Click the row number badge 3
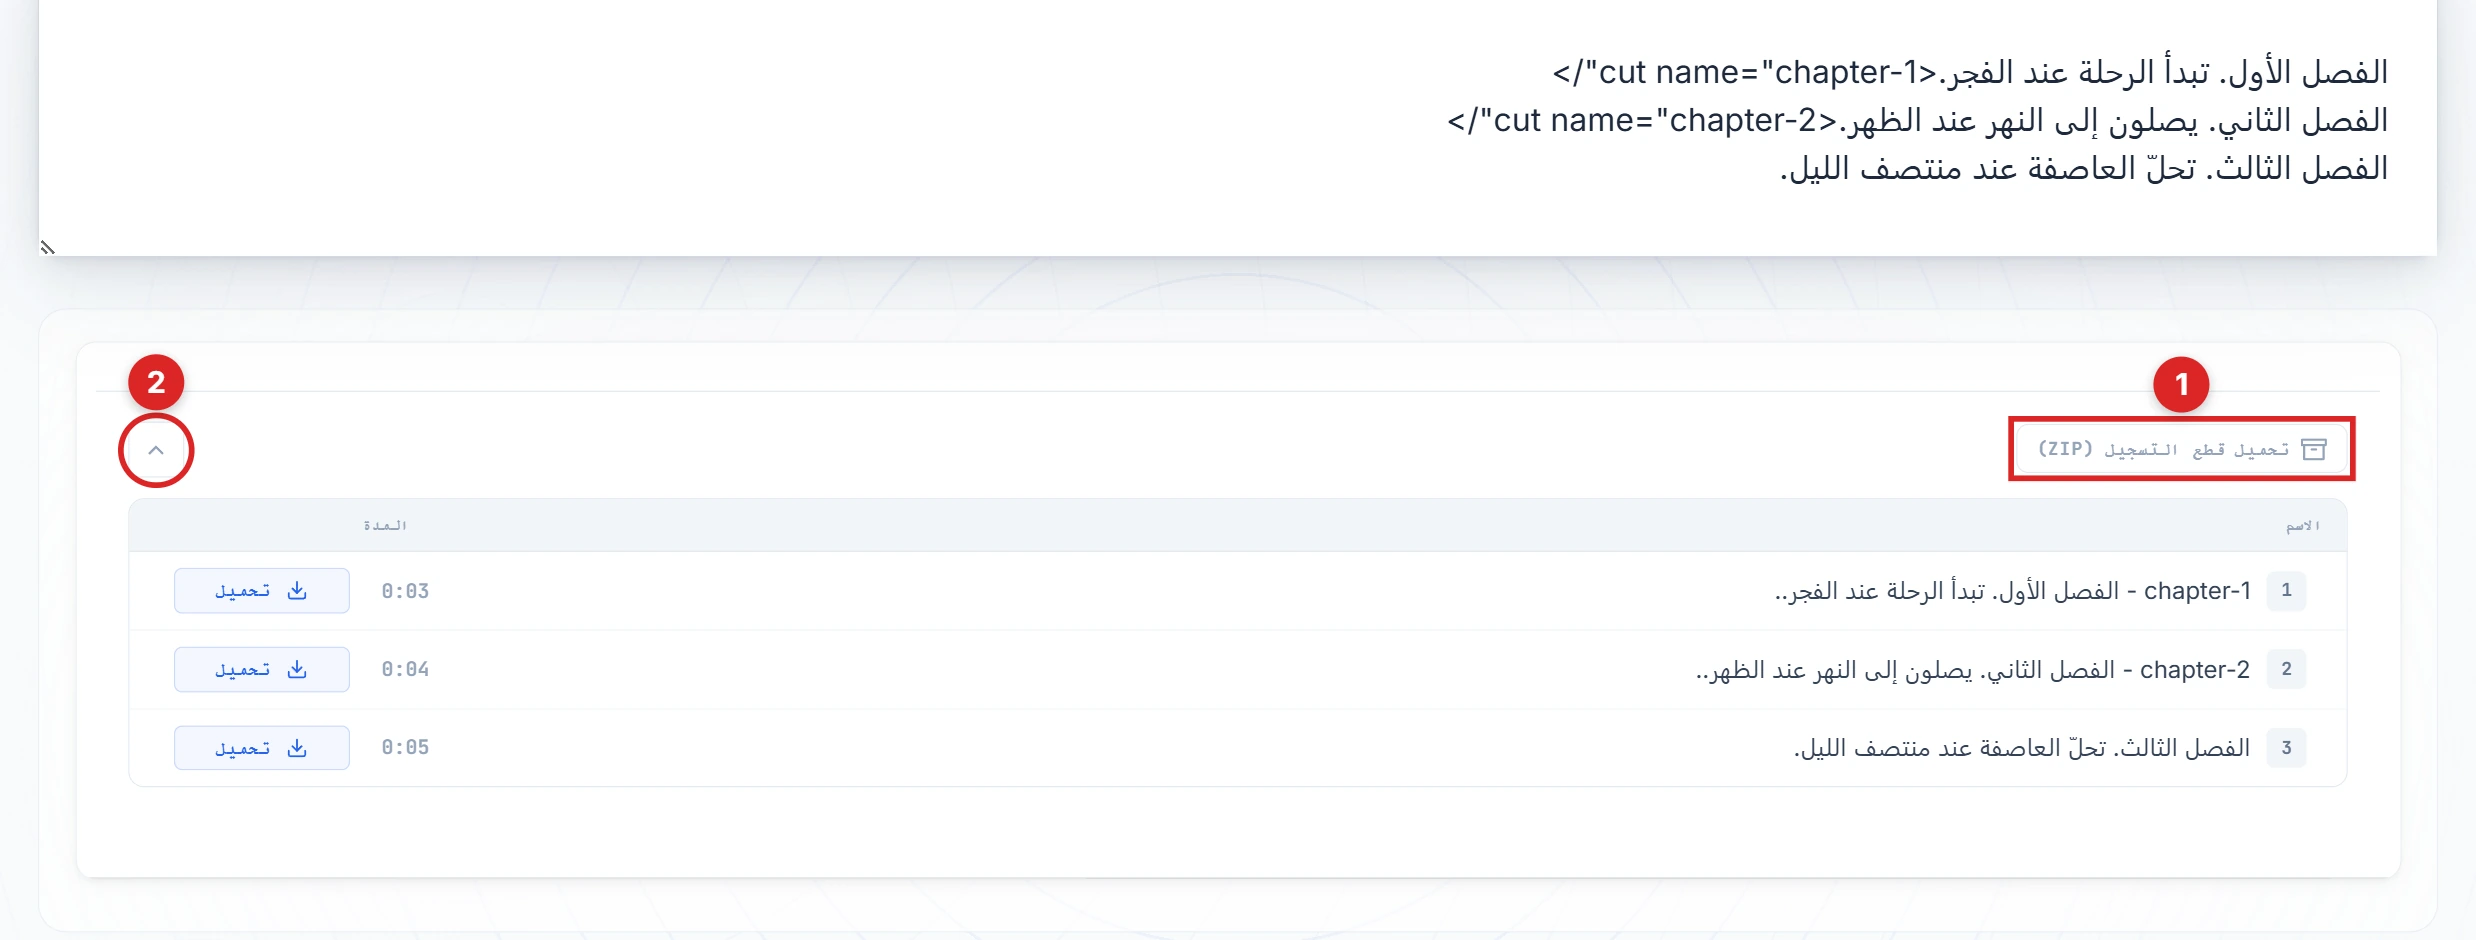The image size is (2476, 940). [2286, 748]
